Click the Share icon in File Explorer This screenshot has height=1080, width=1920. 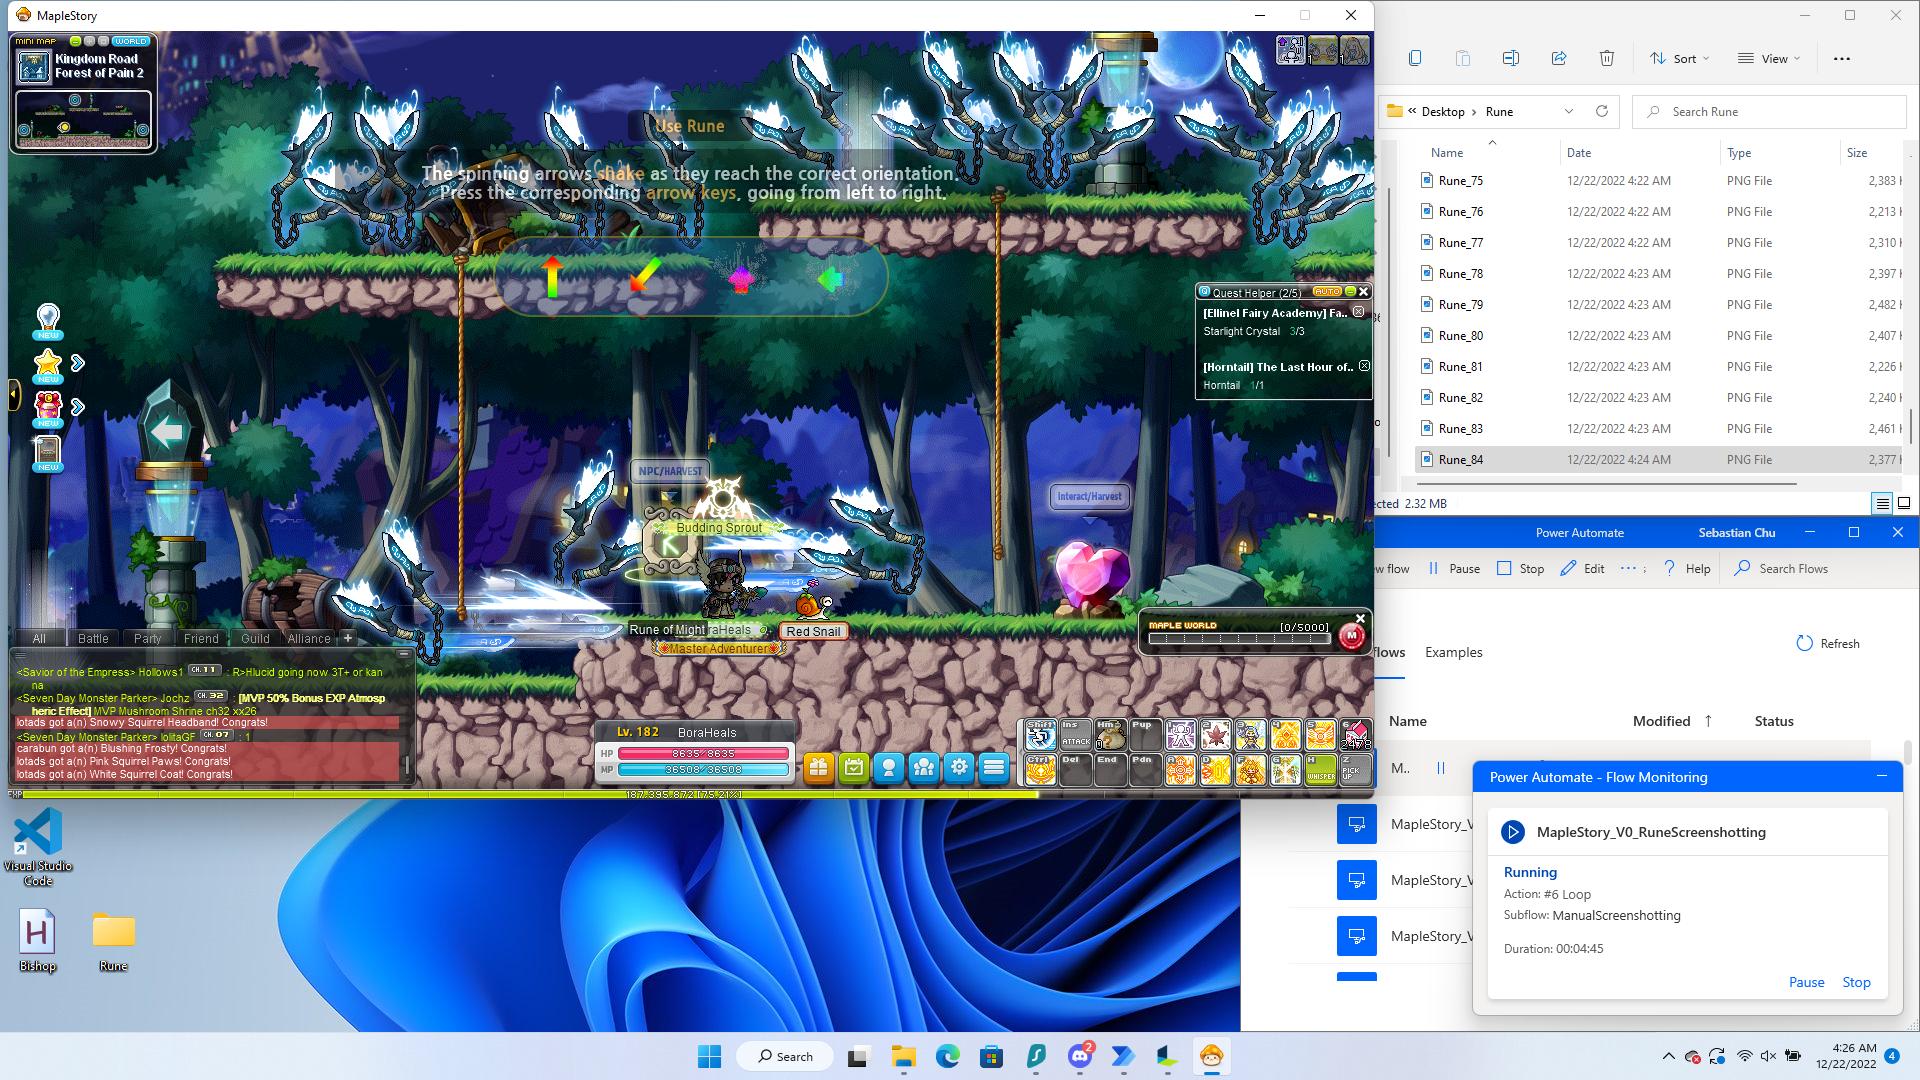[x=1558, y=58]
